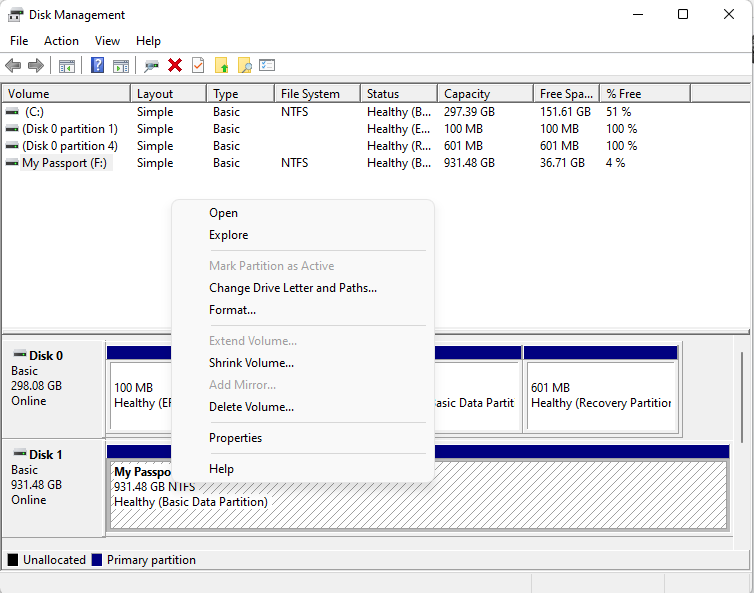This screenshot has width=754, height=593.
Task: Sort by the Capacity column header
Action: [x=486, y=94]
